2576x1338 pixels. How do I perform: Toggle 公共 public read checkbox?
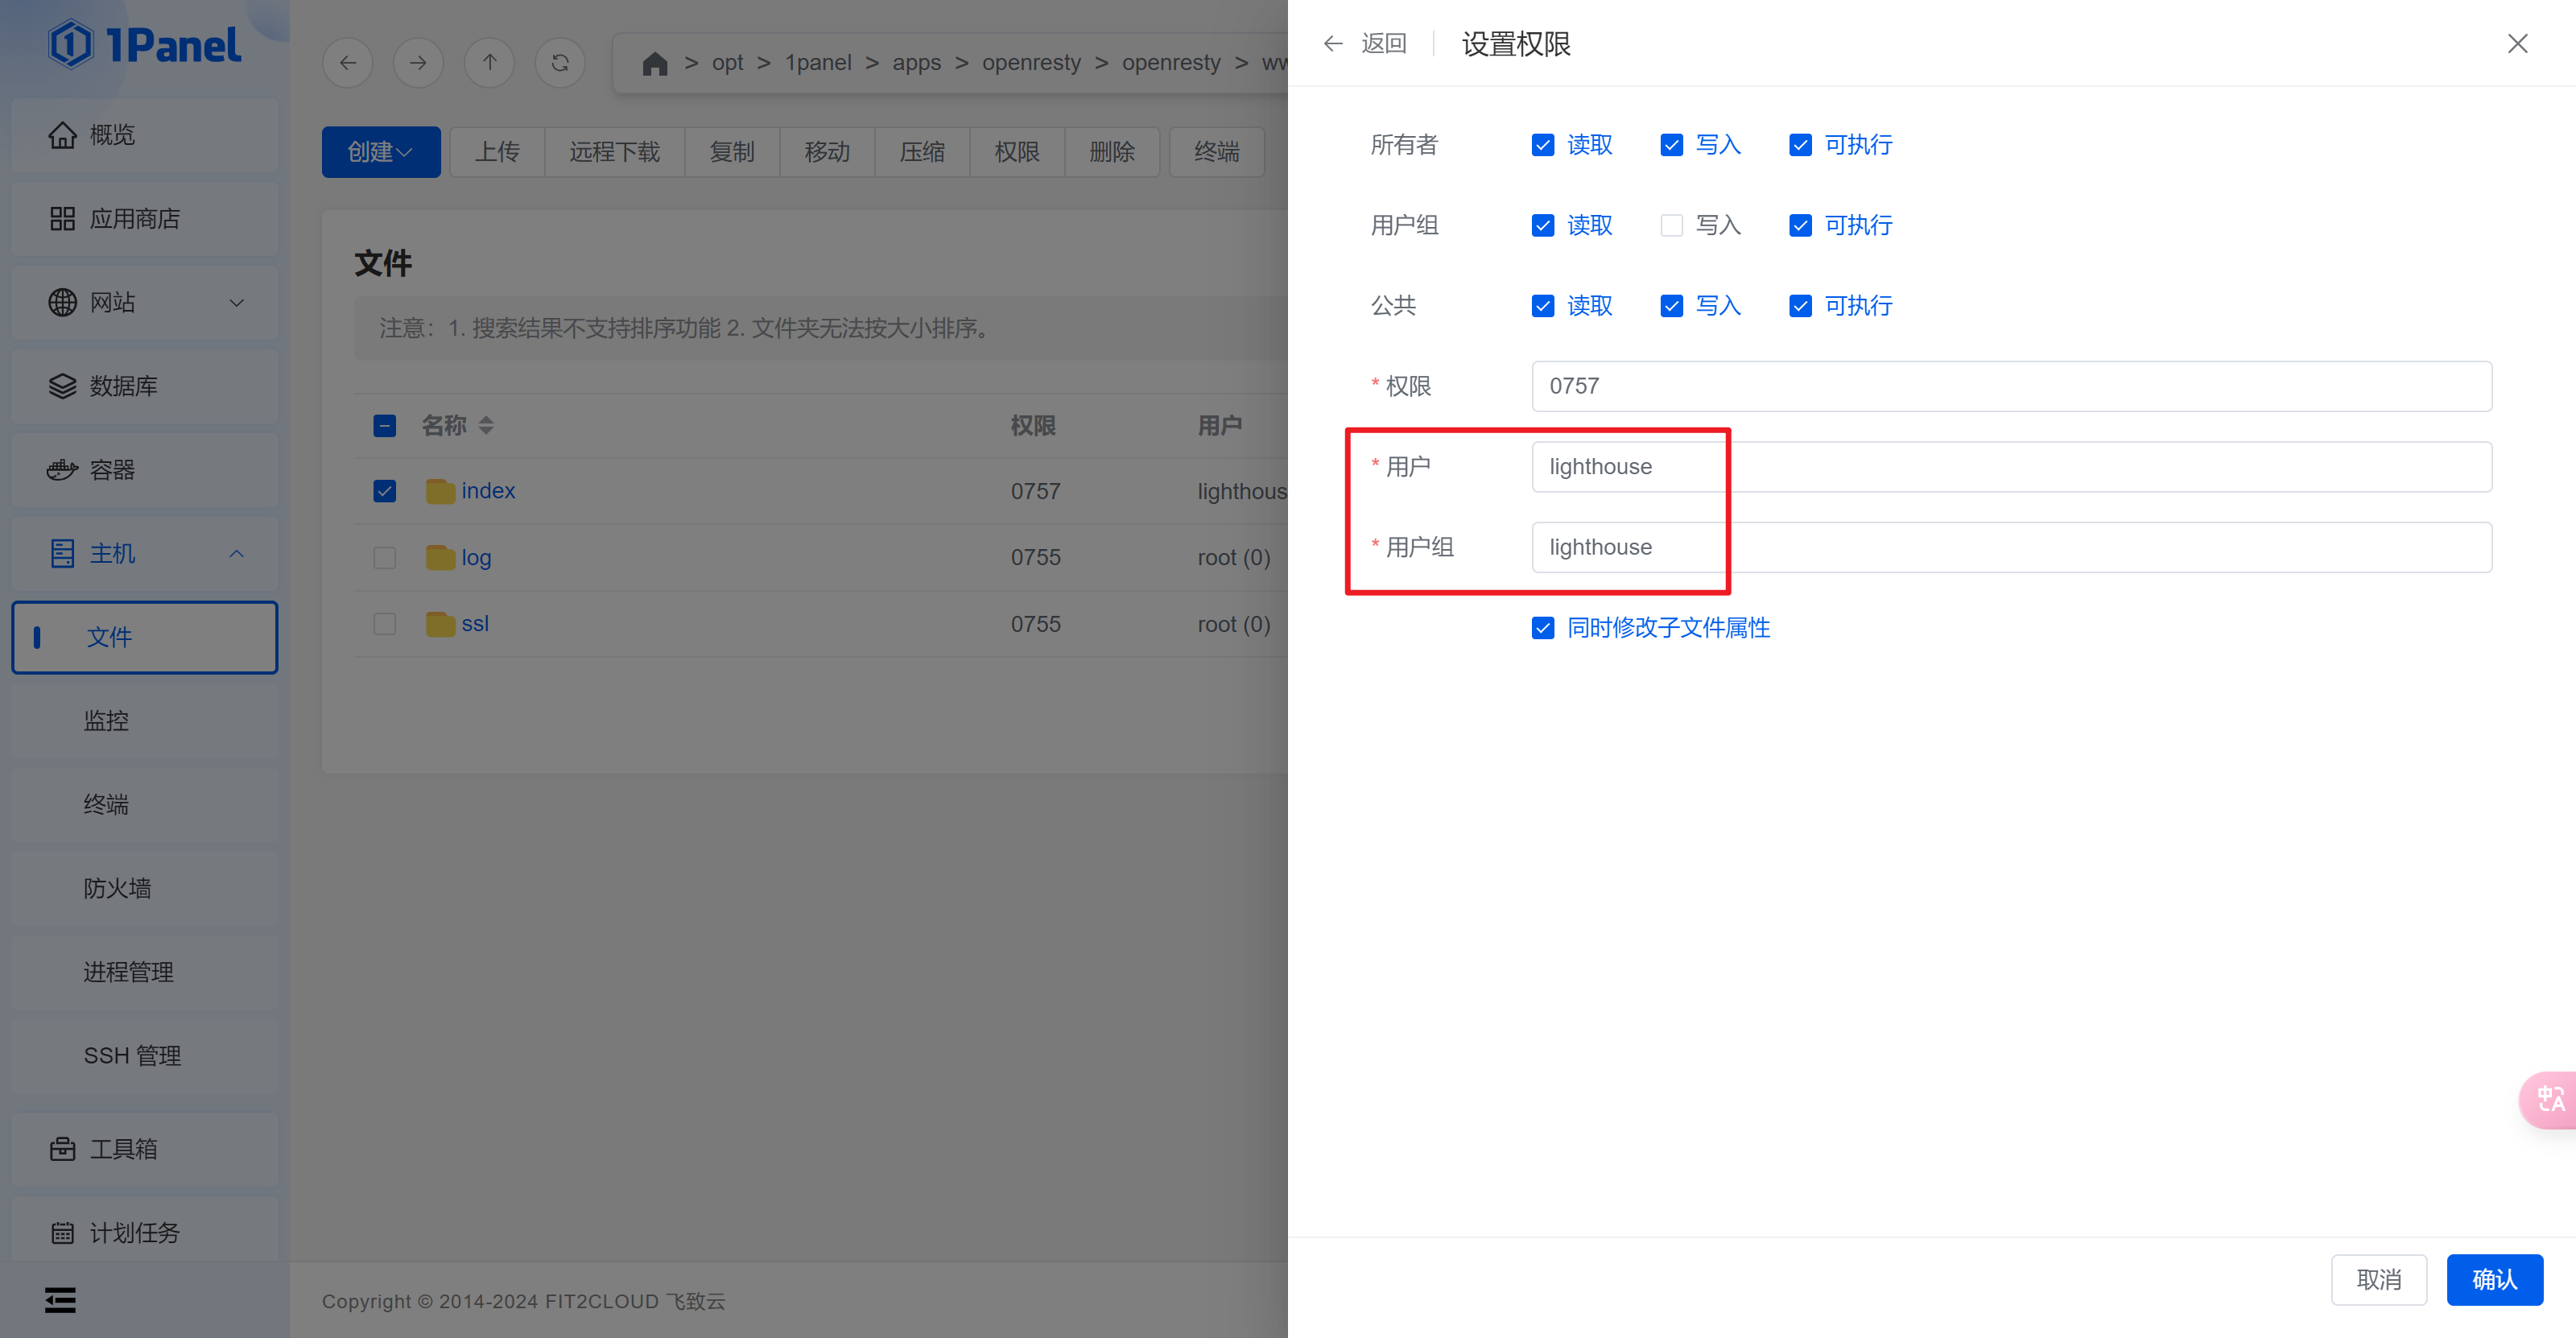click(1543, 307)
